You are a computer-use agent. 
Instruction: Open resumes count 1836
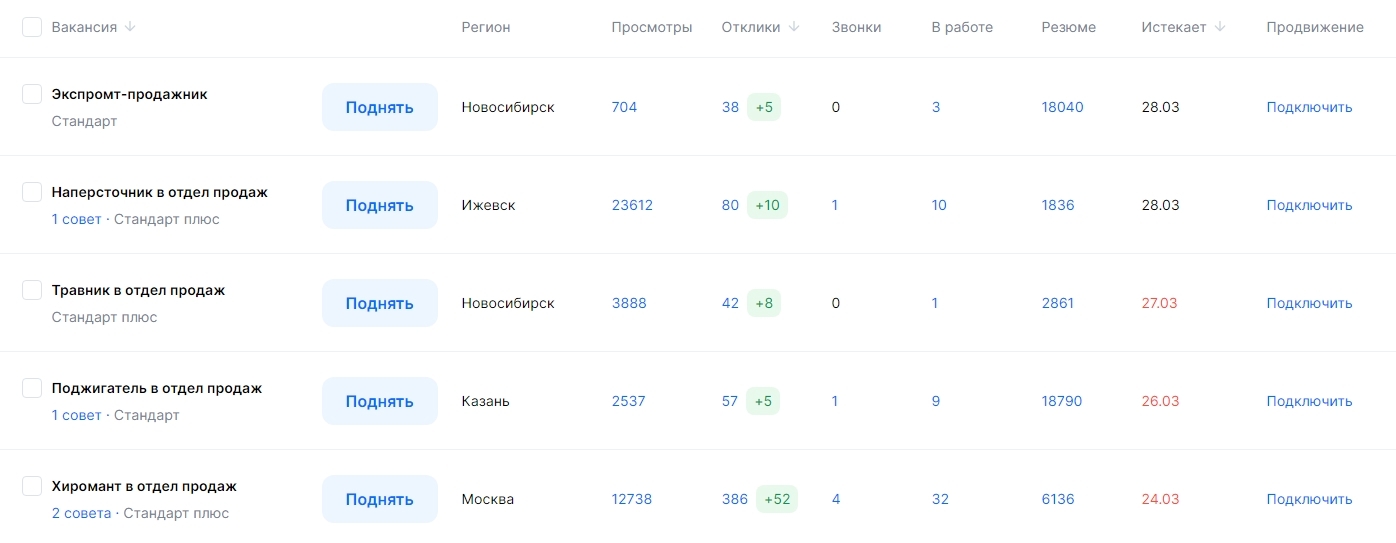(1058, 205)
